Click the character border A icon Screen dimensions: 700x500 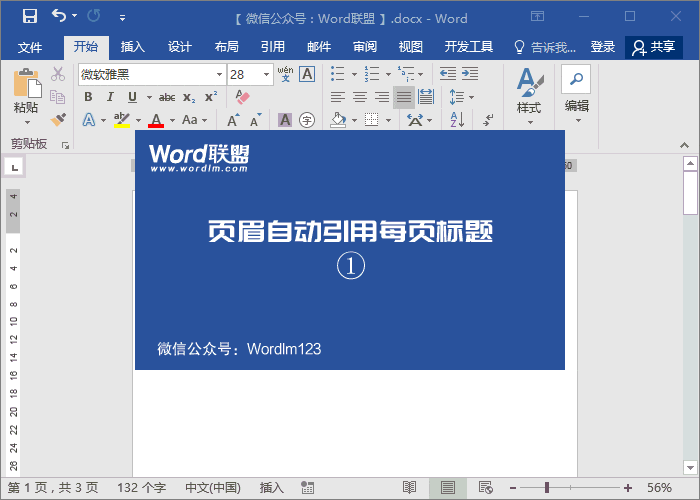pos(307,74)
